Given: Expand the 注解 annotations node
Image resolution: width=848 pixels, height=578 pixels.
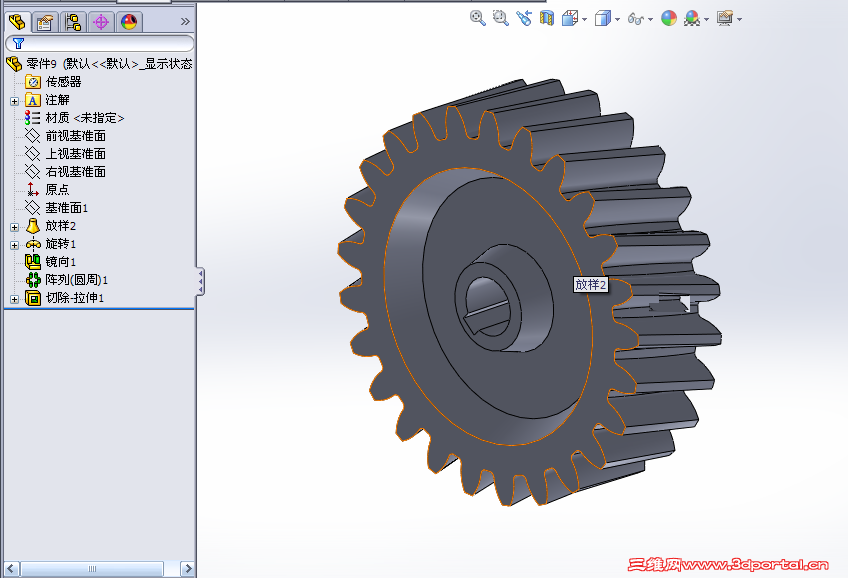Looking at the screenshot, I should point(15,101).
